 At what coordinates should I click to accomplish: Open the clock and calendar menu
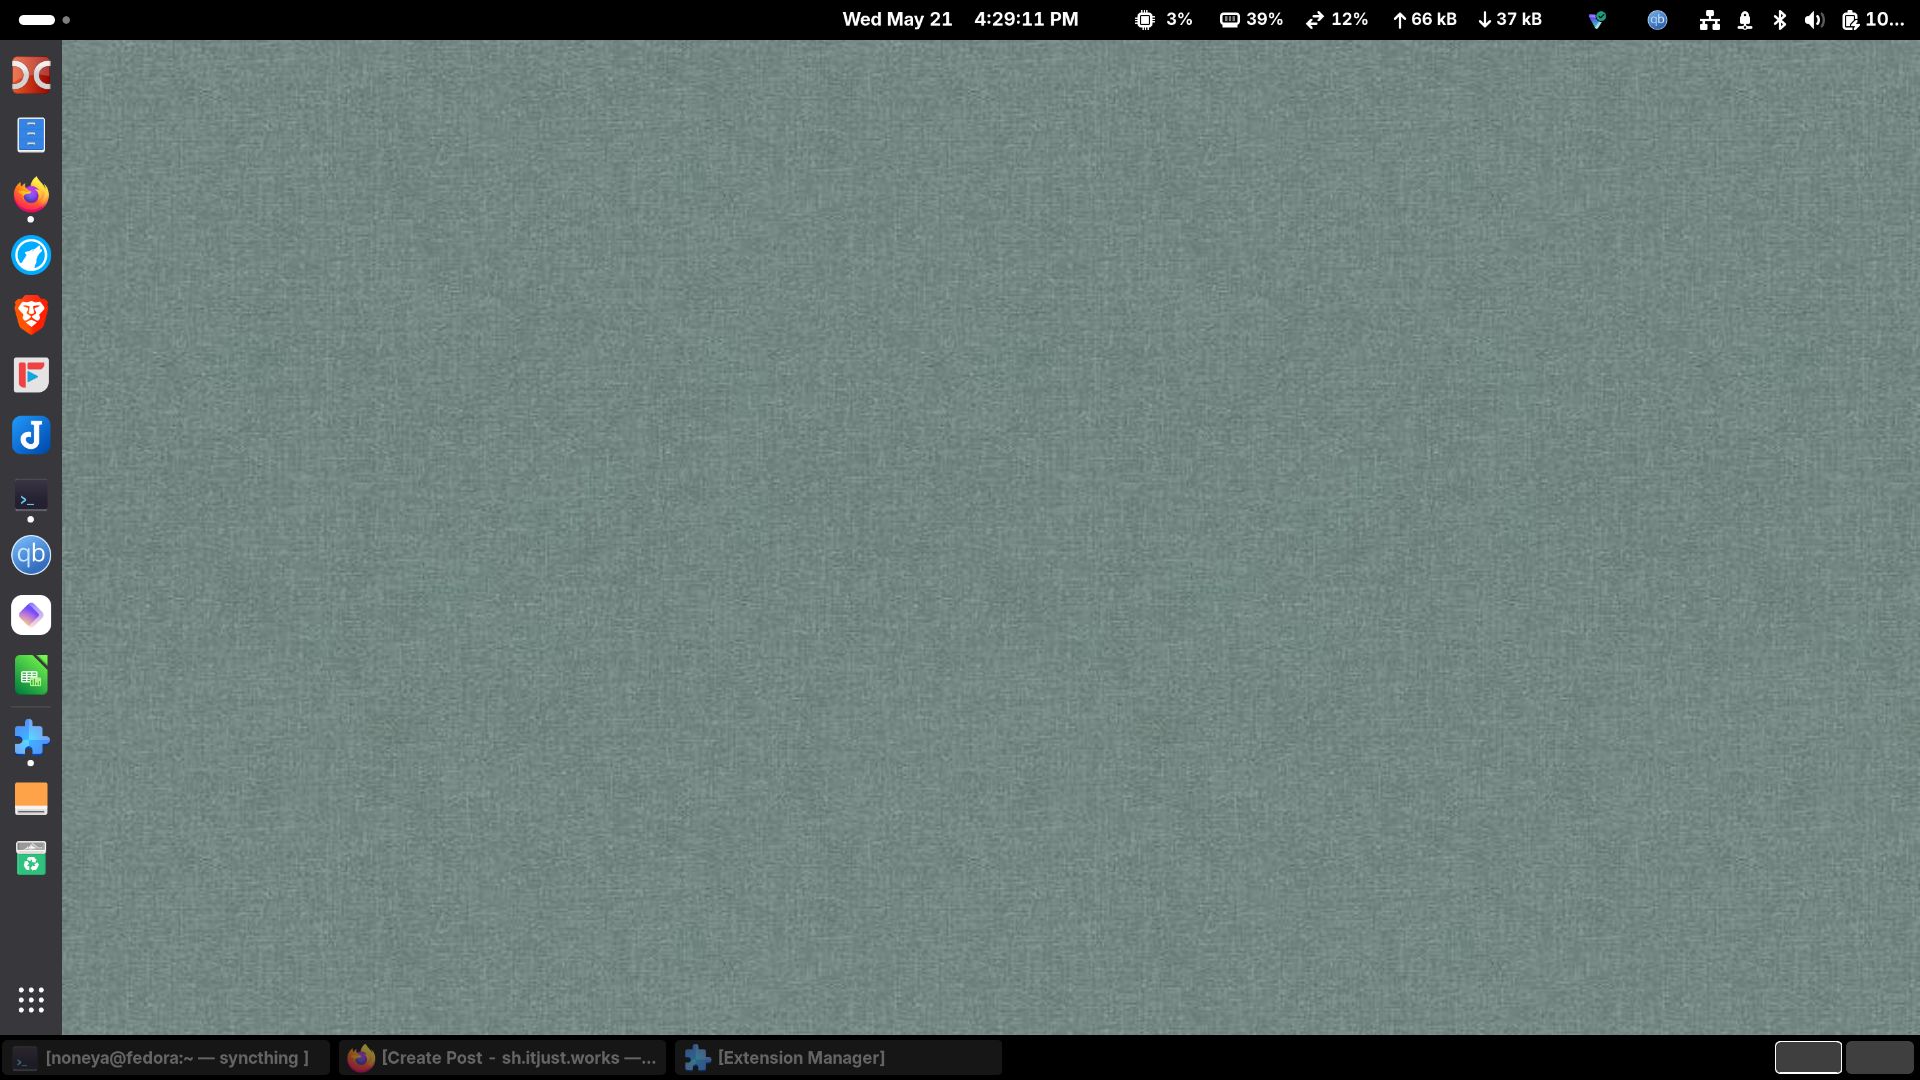[960, 19]
